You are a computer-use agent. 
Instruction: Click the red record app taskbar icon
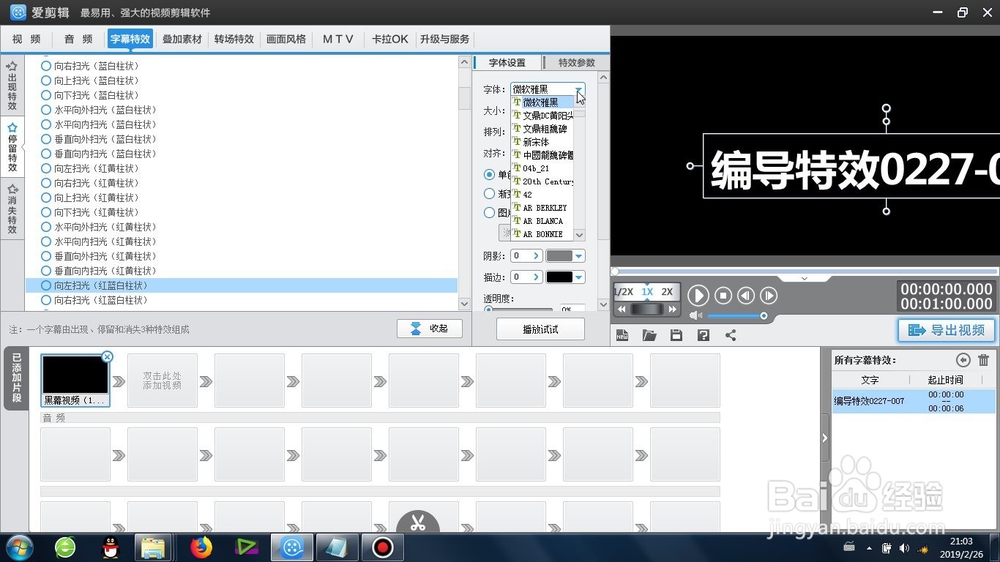pos(382,547)
